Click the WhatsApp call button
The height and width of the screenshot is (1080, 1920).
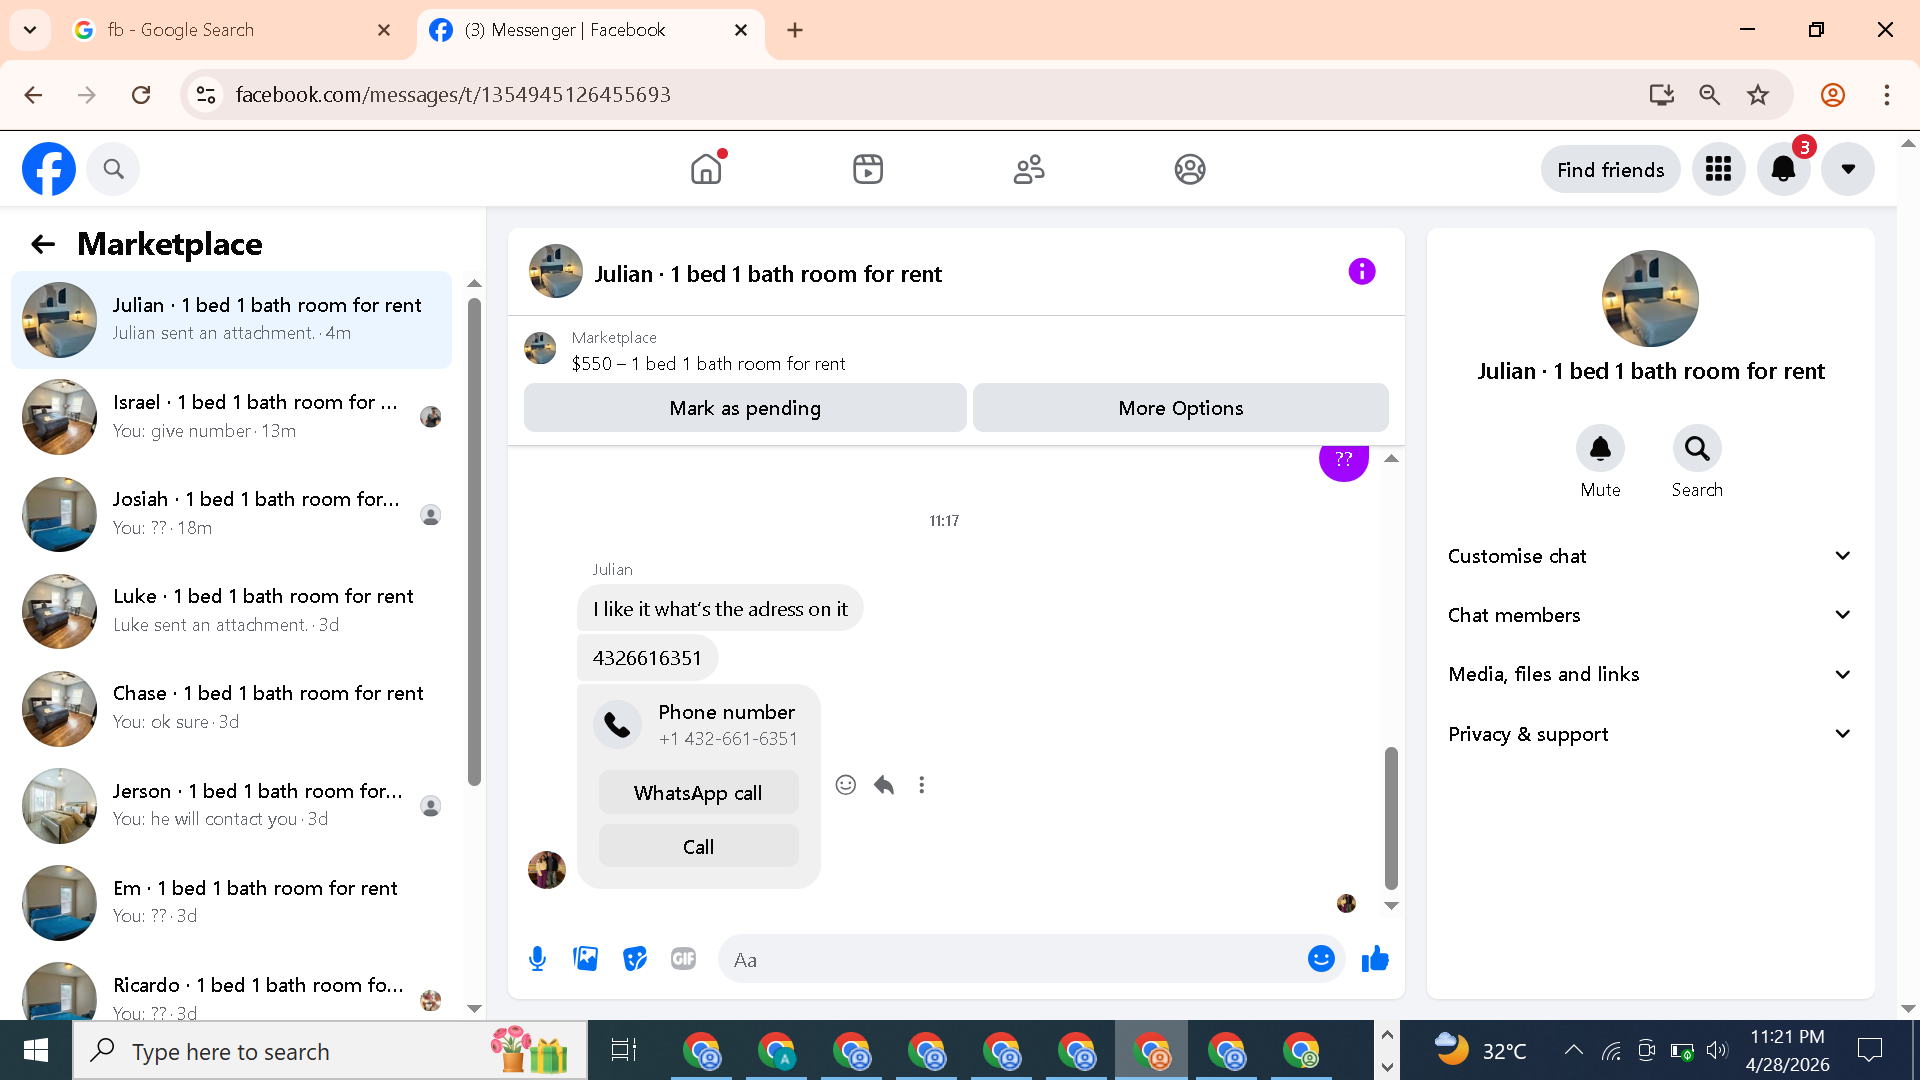(x=698, y=793)
